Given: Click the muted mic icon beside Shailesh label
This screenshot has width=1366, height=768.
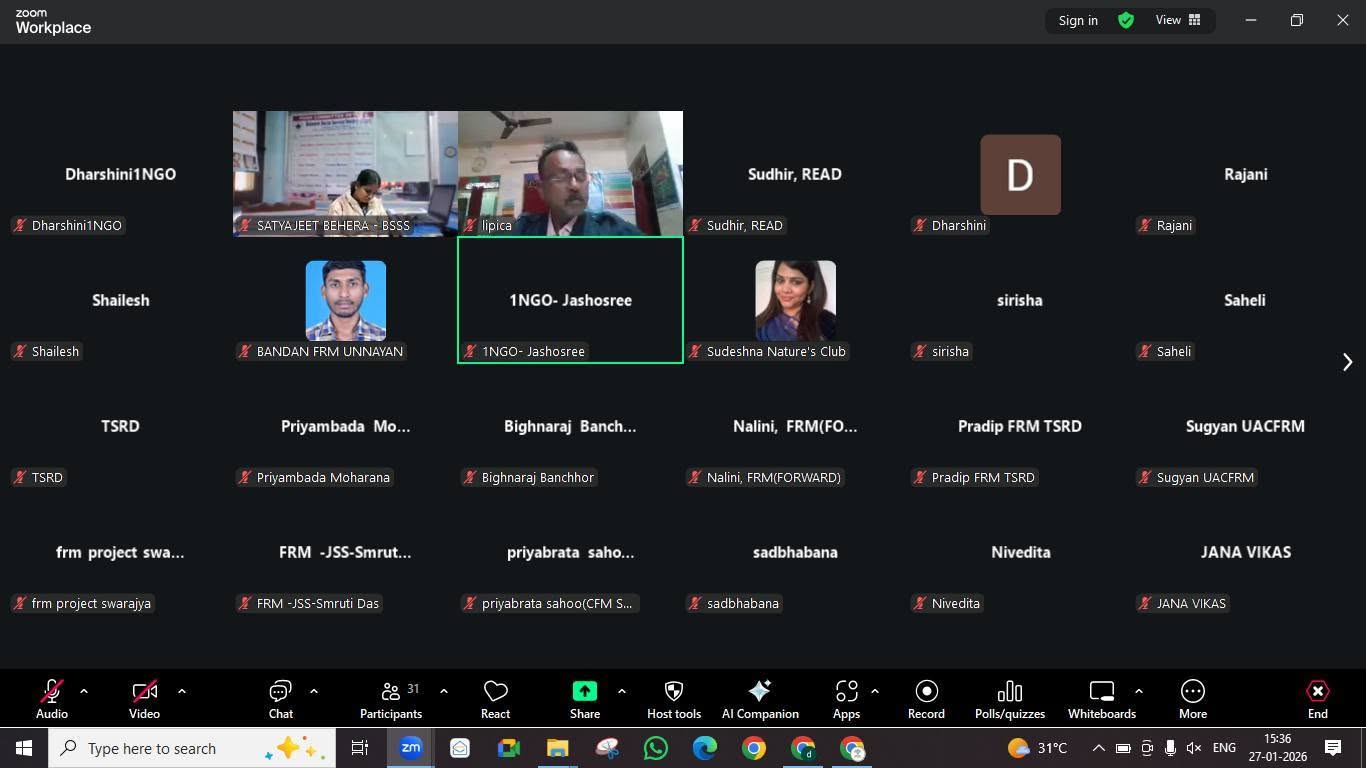Looking at the screenshot, I should [19, 351].
